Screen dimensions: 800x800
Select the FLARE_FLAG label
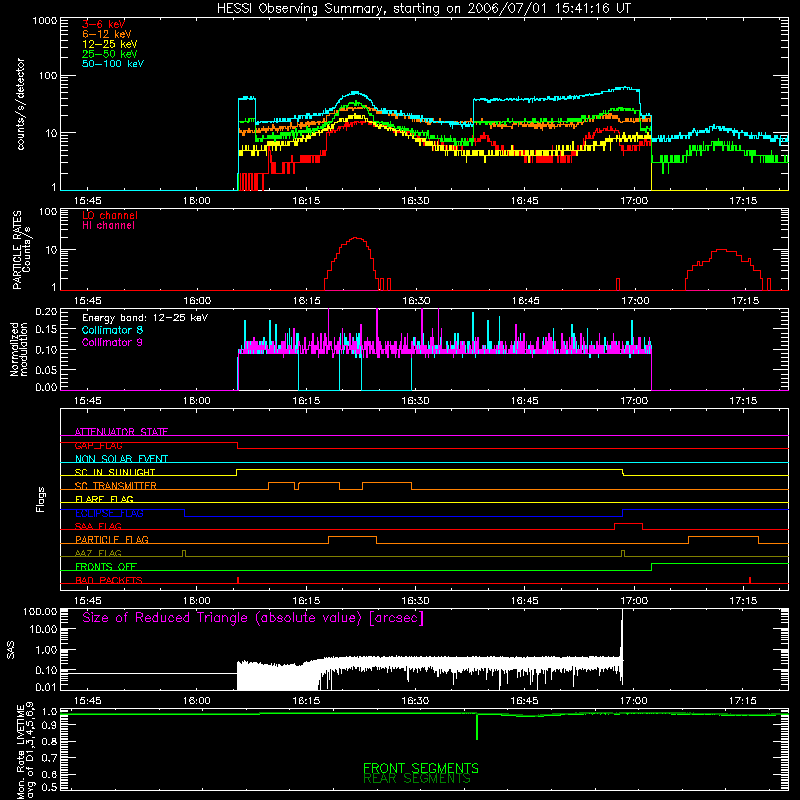(x=104, y=499)
